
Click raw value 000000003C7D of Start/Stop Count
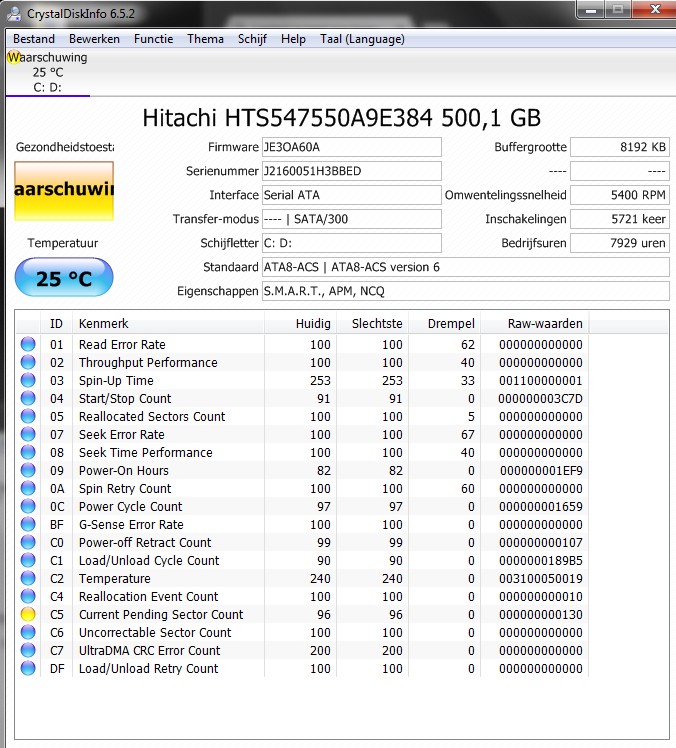[540, 399]
